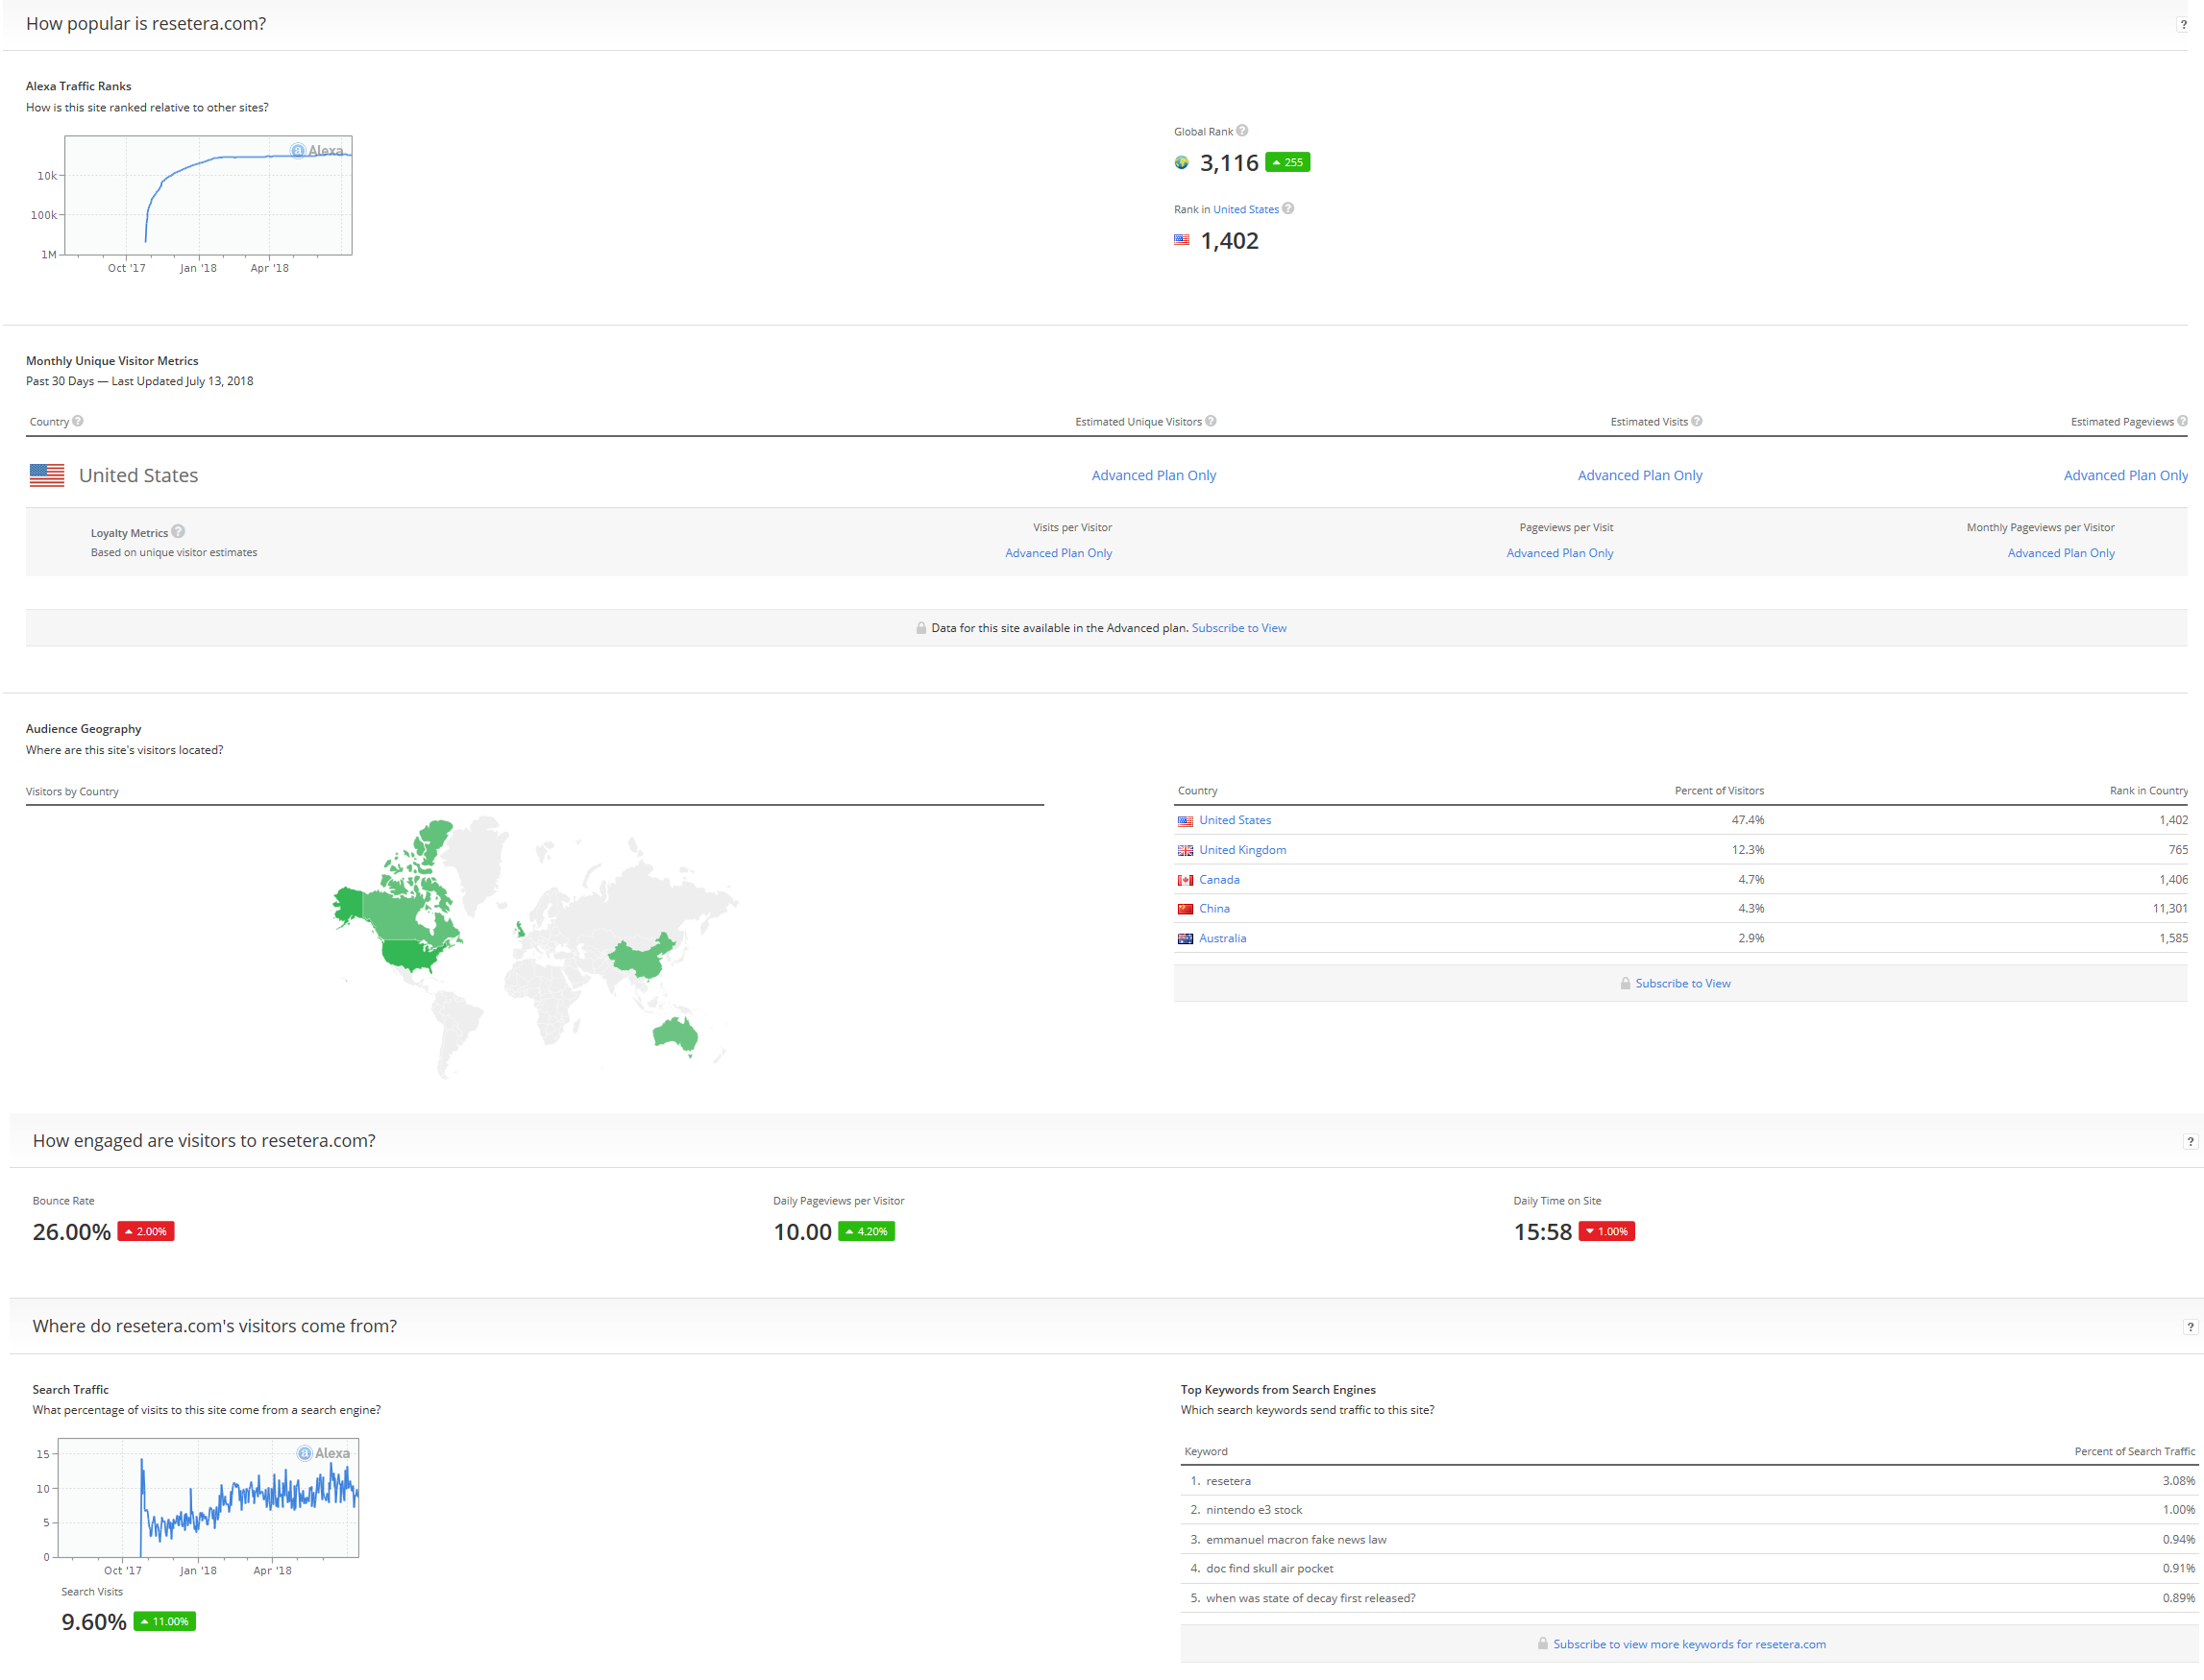Click the green 4.20% pageviews change badge
Image resolution: width=2204 pixels, height=1680 pixels.
[x=866, y=1231]
